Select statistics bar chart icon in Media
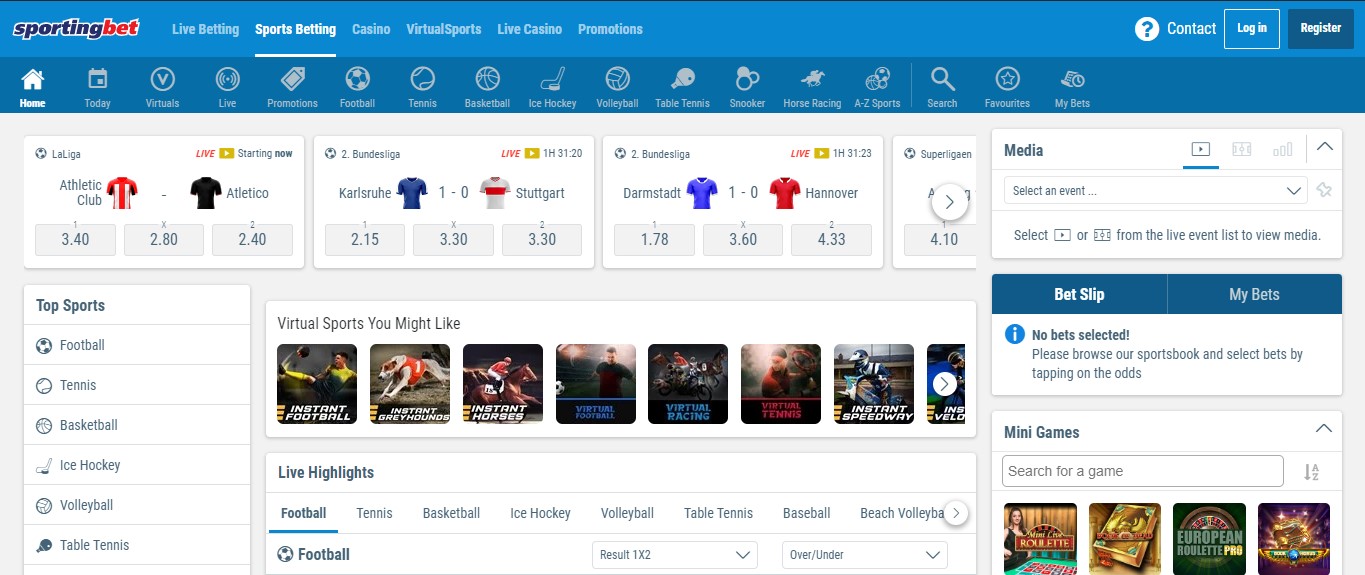This screenshot has height=575, width=1365. (1282, 150)
